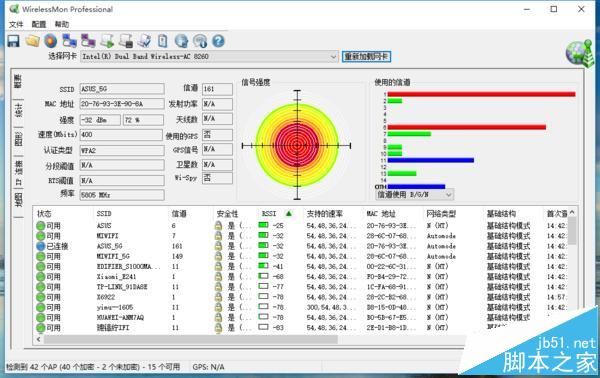
Task: Click the 重新加载网卡 button
Action: click(x=366, y=57)
